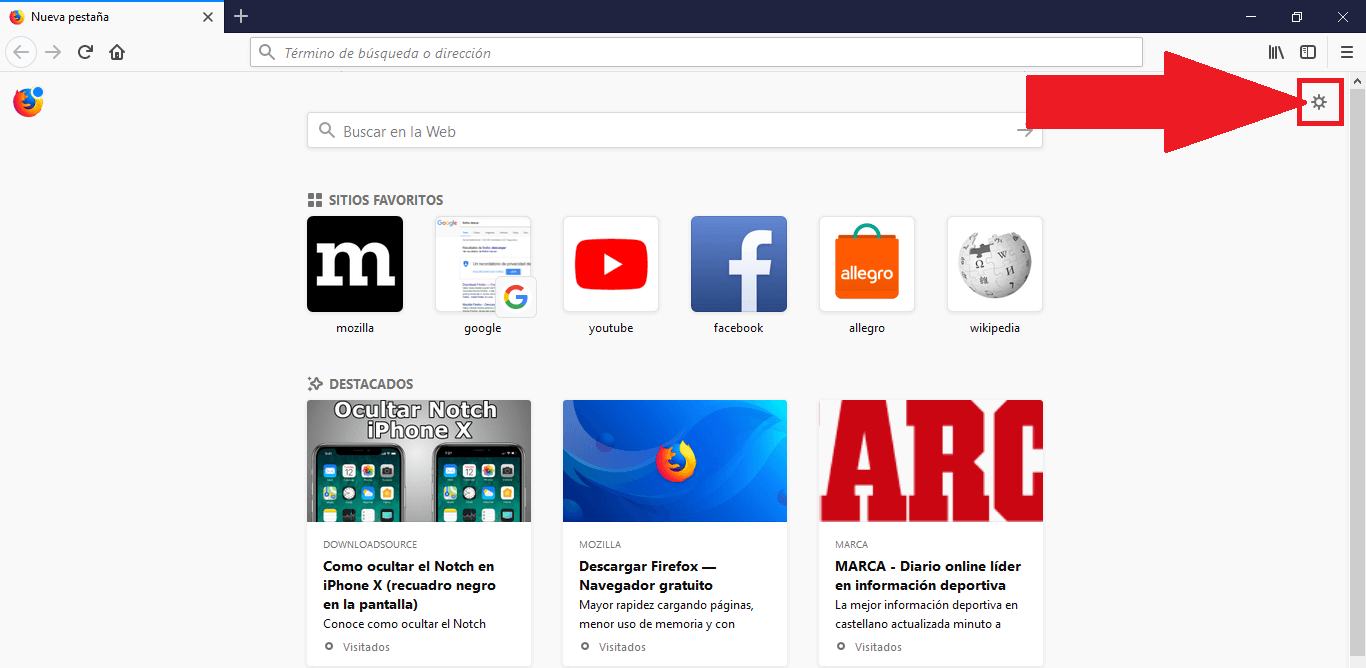The image size is (1366, 668).
Task: Click the MARCA source label on card
Action: pyautogui.click(x=852, y=545)
